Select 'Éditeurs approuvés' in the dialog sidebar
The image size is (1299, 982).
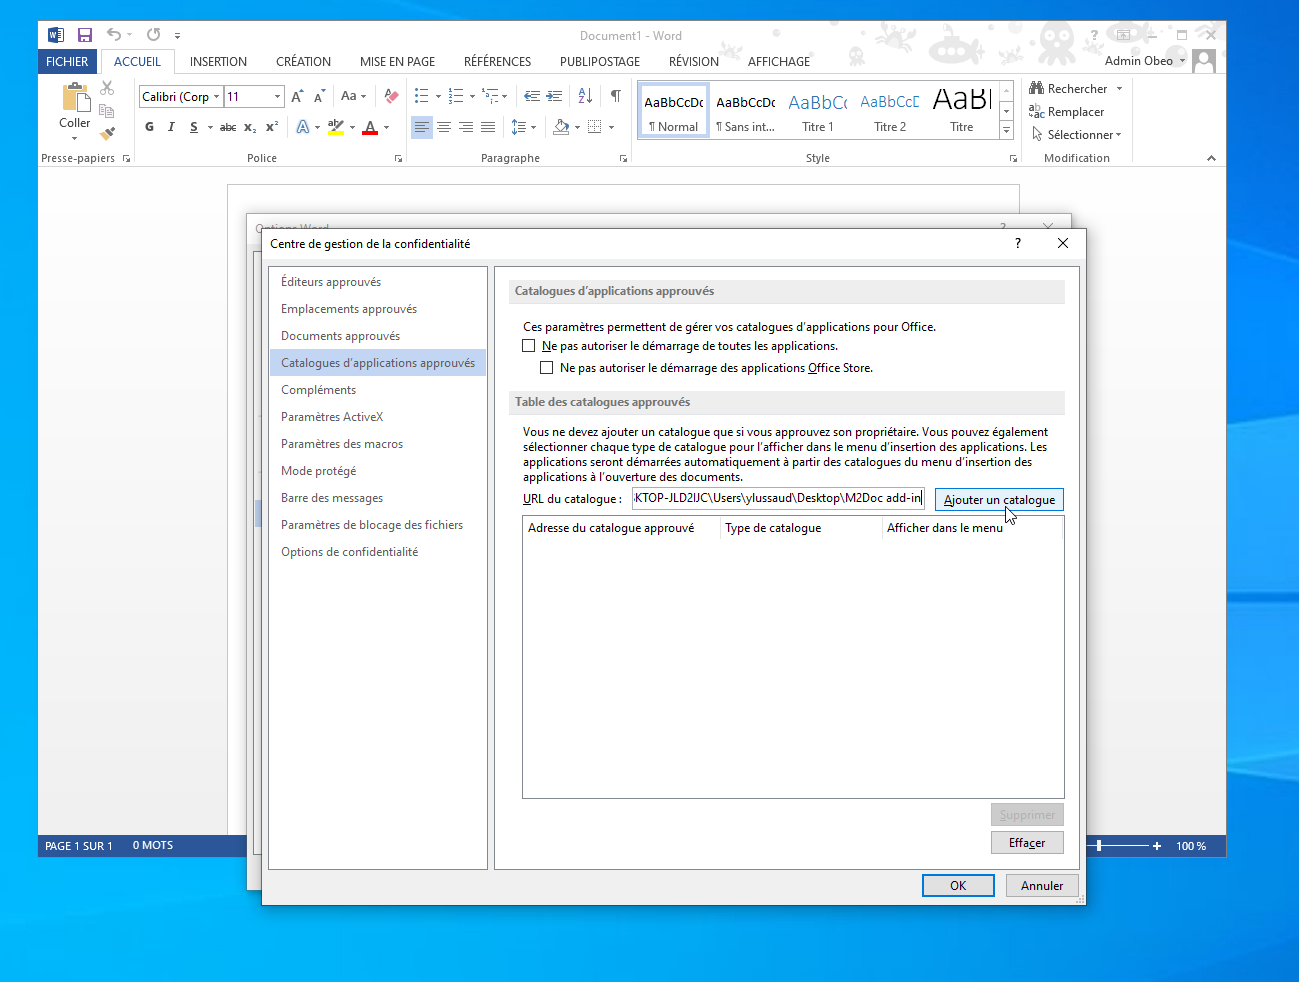(x=377, y=282)
